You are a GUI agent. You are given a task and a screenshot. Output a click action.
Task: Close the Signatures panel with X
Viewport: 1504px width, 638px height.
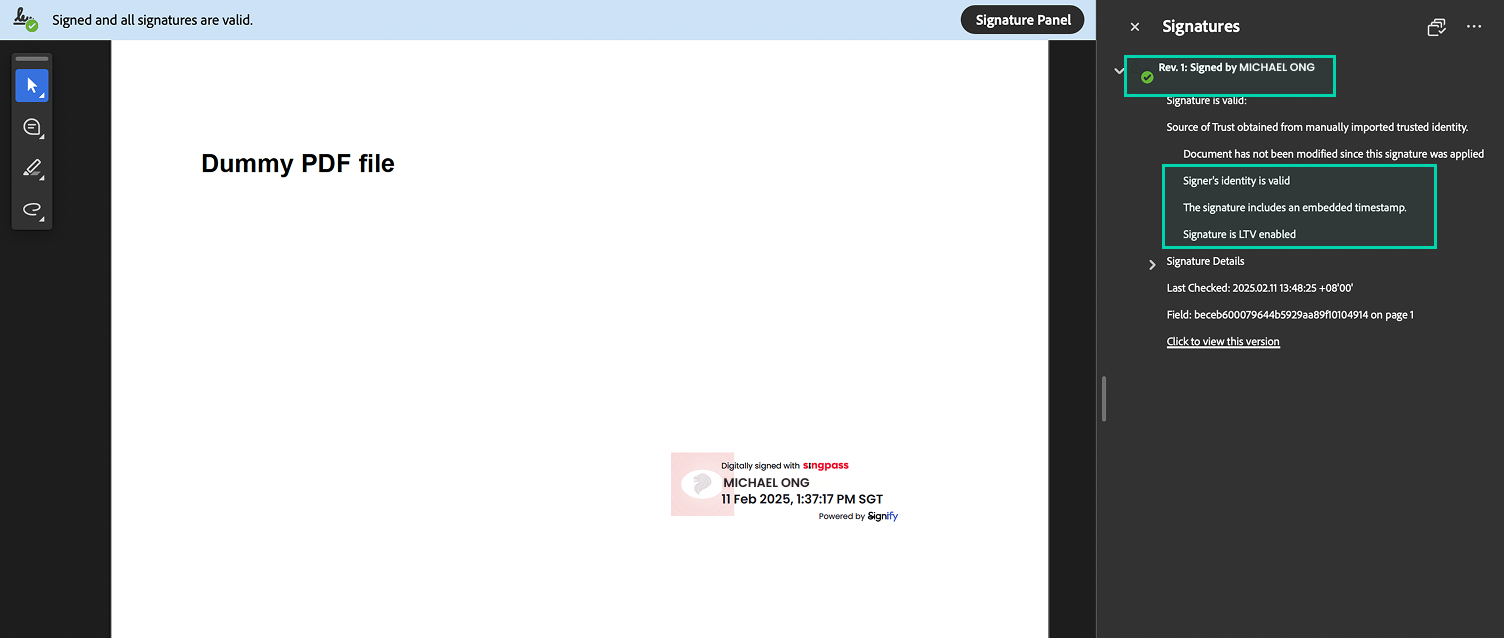1134,27
